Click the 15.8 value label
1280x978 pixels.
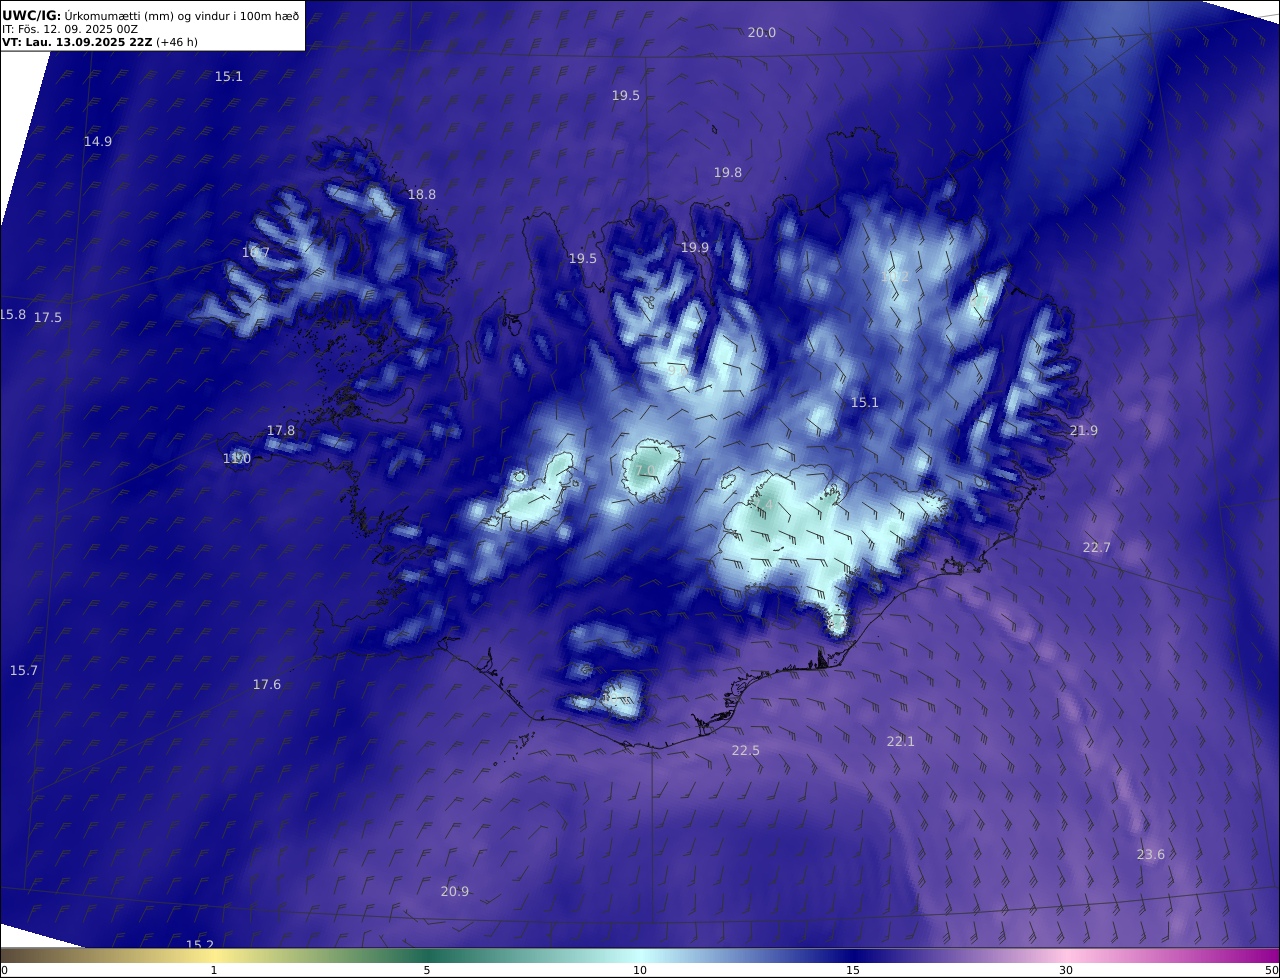click(x=13, y=314)
